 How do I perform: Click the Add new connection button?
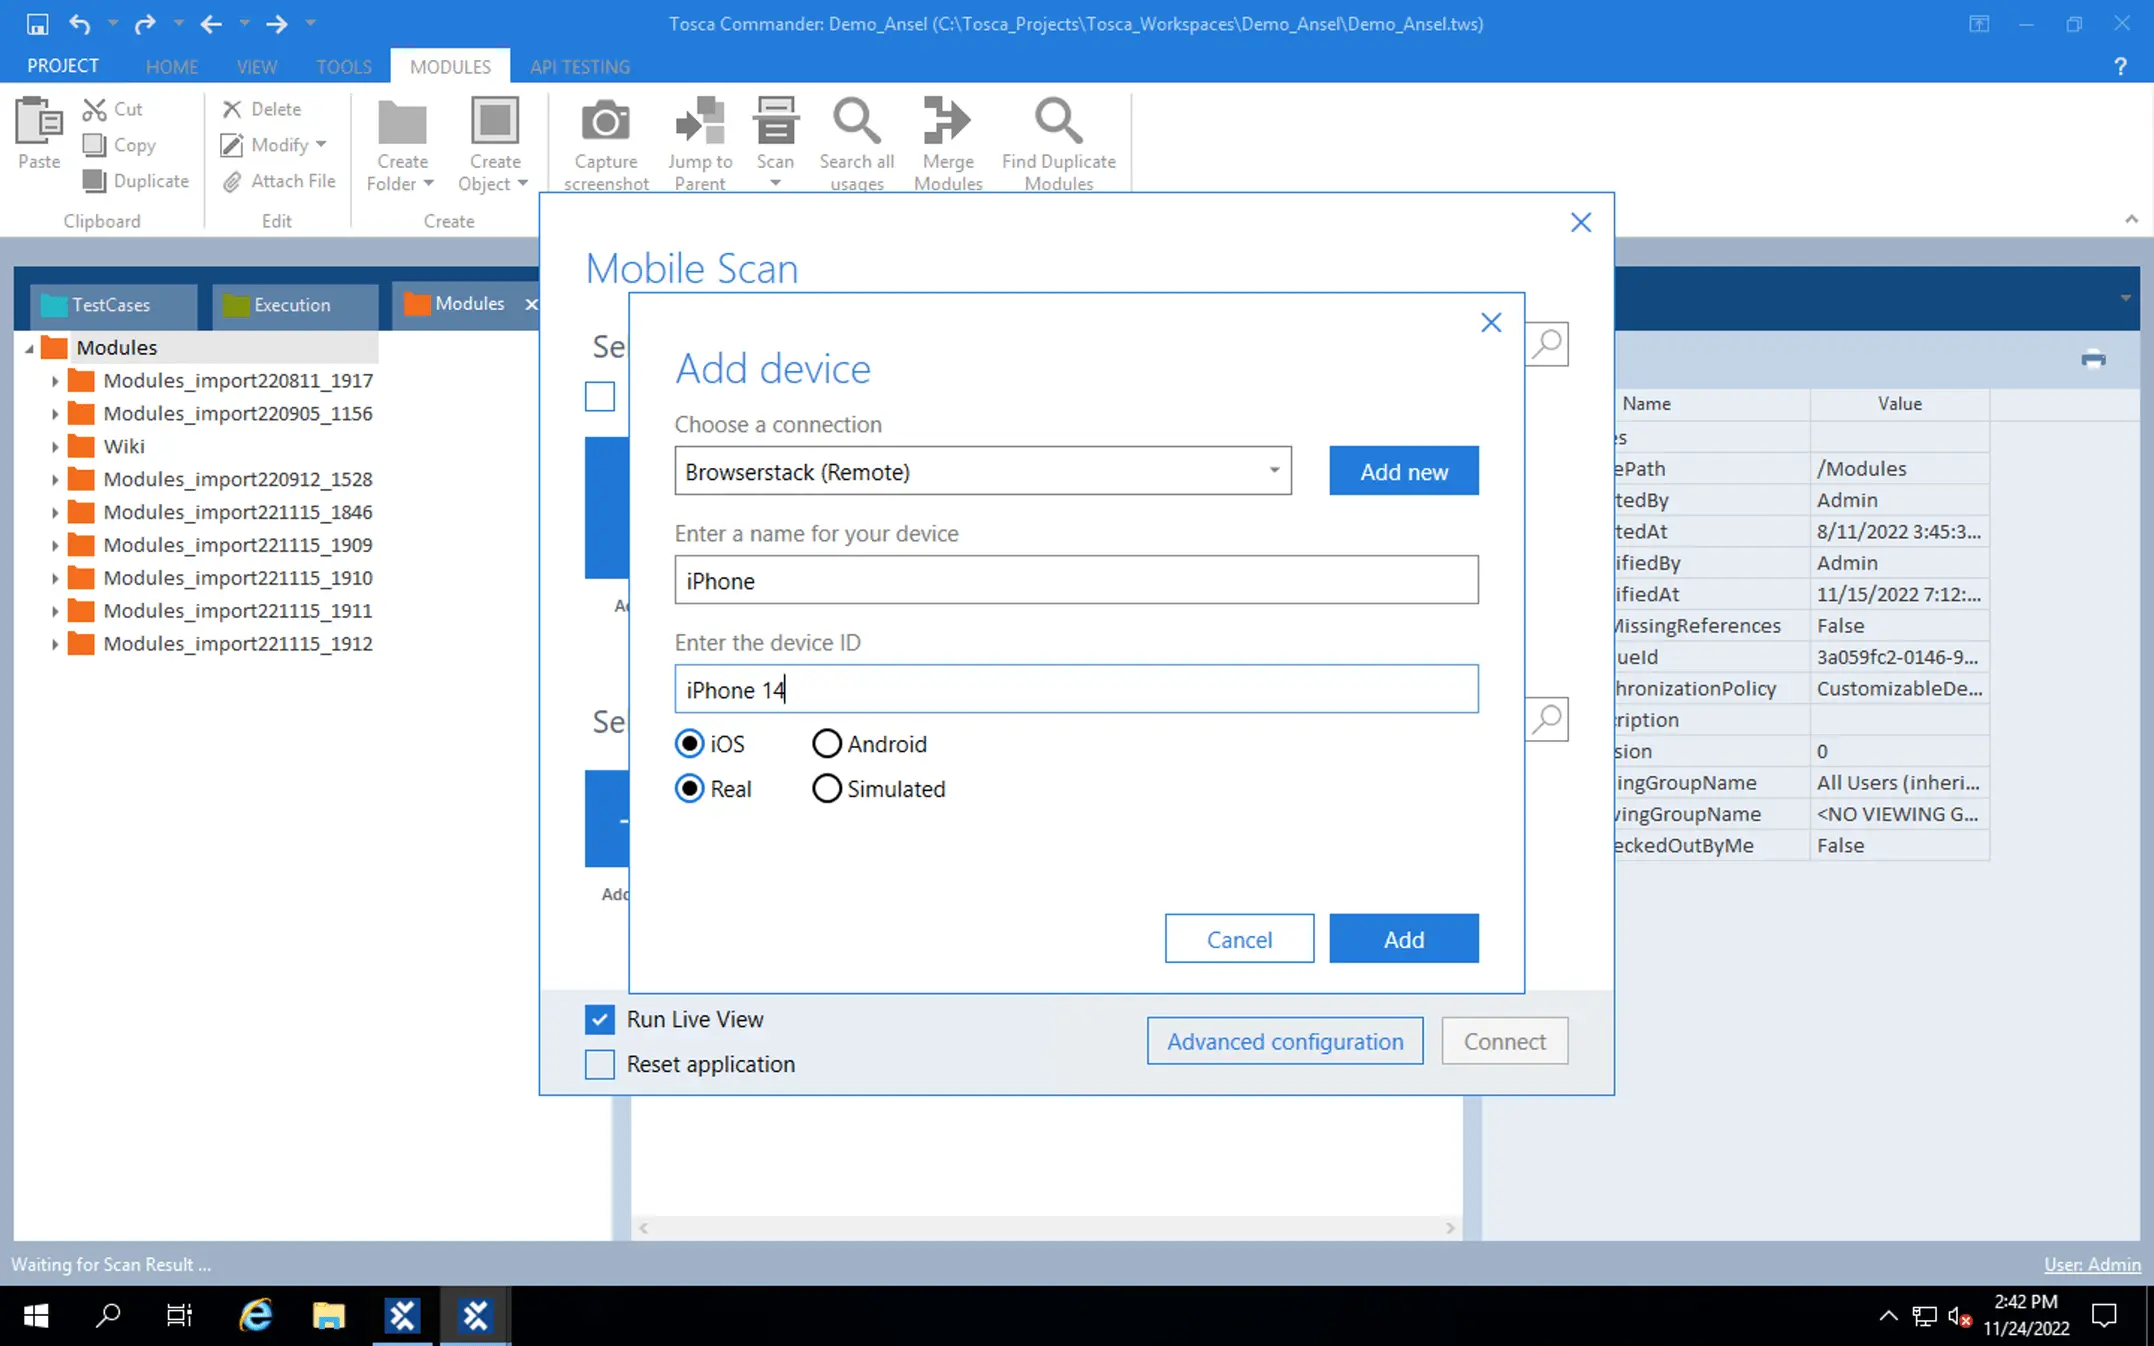[x=1403, y=471]
